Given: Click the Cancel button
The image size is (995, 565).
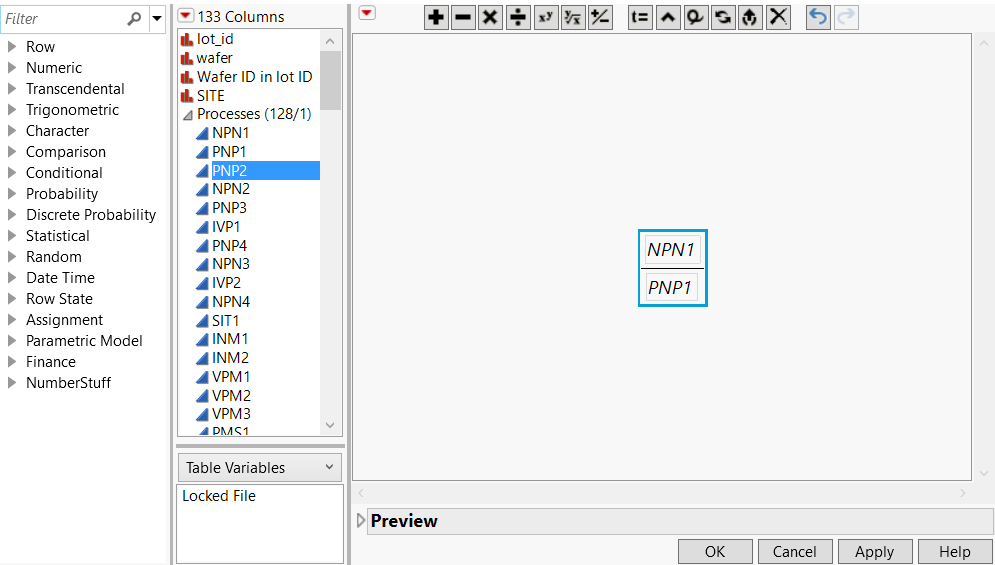Looking at the screenshot, I should pyautogui.click(x=794, y=552).
